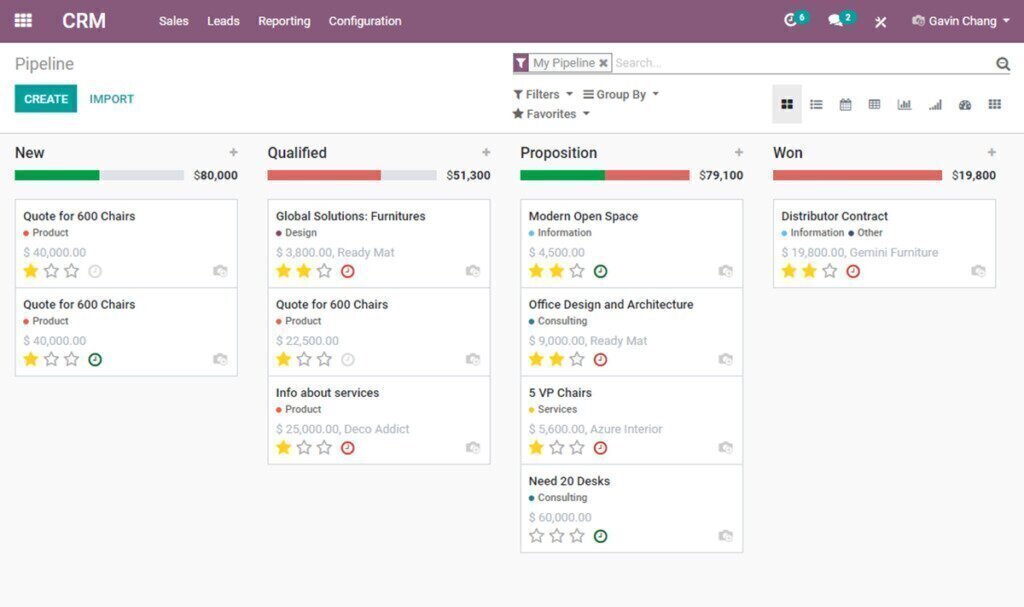Open the messaging conversations panel
1024x607 pixels.
pos(838,20)
